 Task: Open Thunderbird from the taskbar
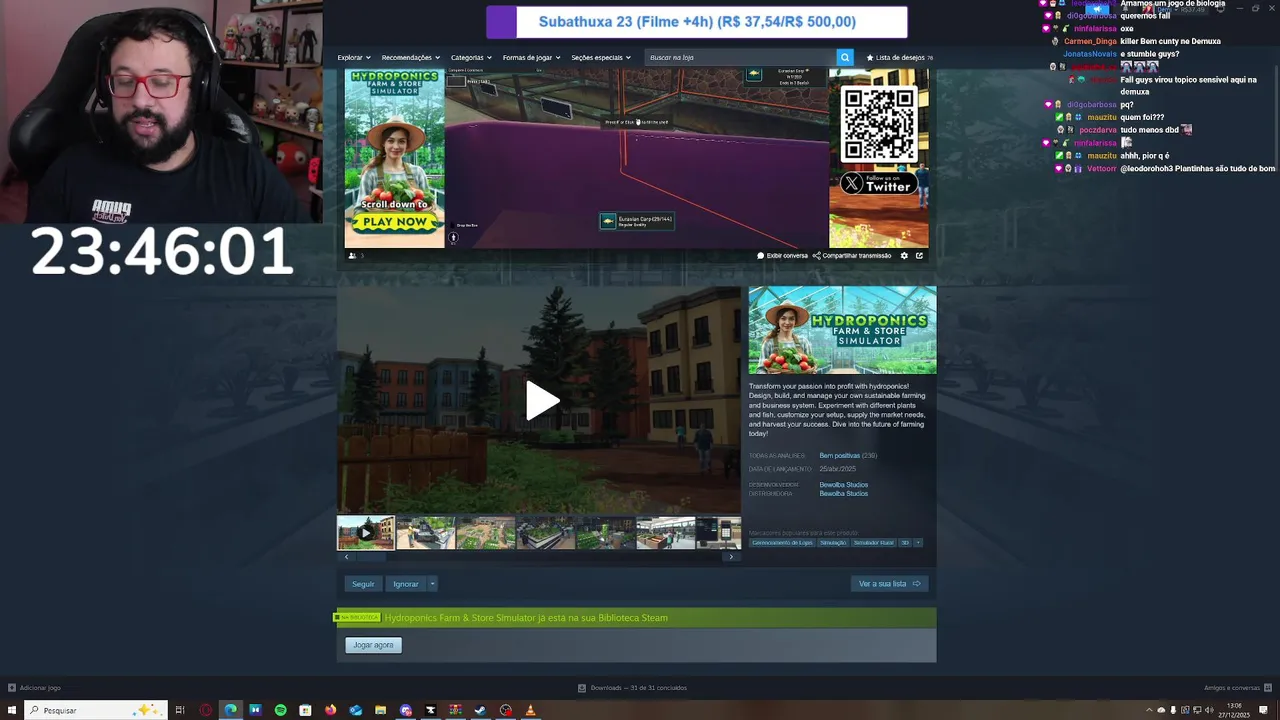(x=356, y=710)
